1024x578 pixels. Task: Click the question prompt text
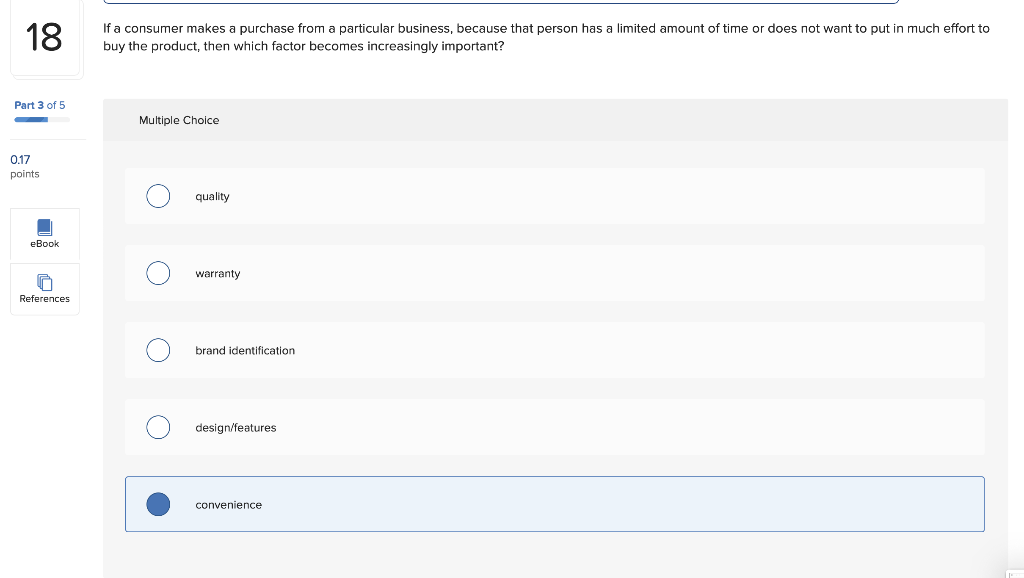click(544, 37)
